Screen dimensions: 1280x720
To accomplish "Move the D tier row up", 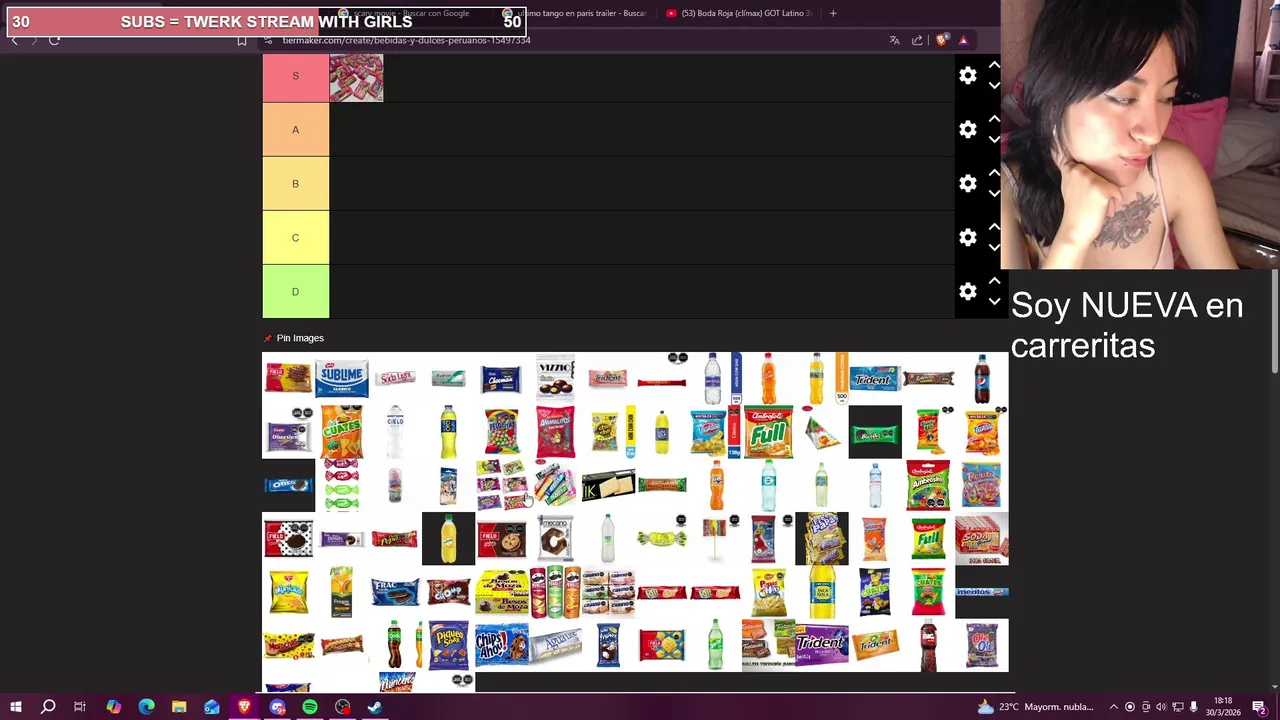I will [994, 281].
